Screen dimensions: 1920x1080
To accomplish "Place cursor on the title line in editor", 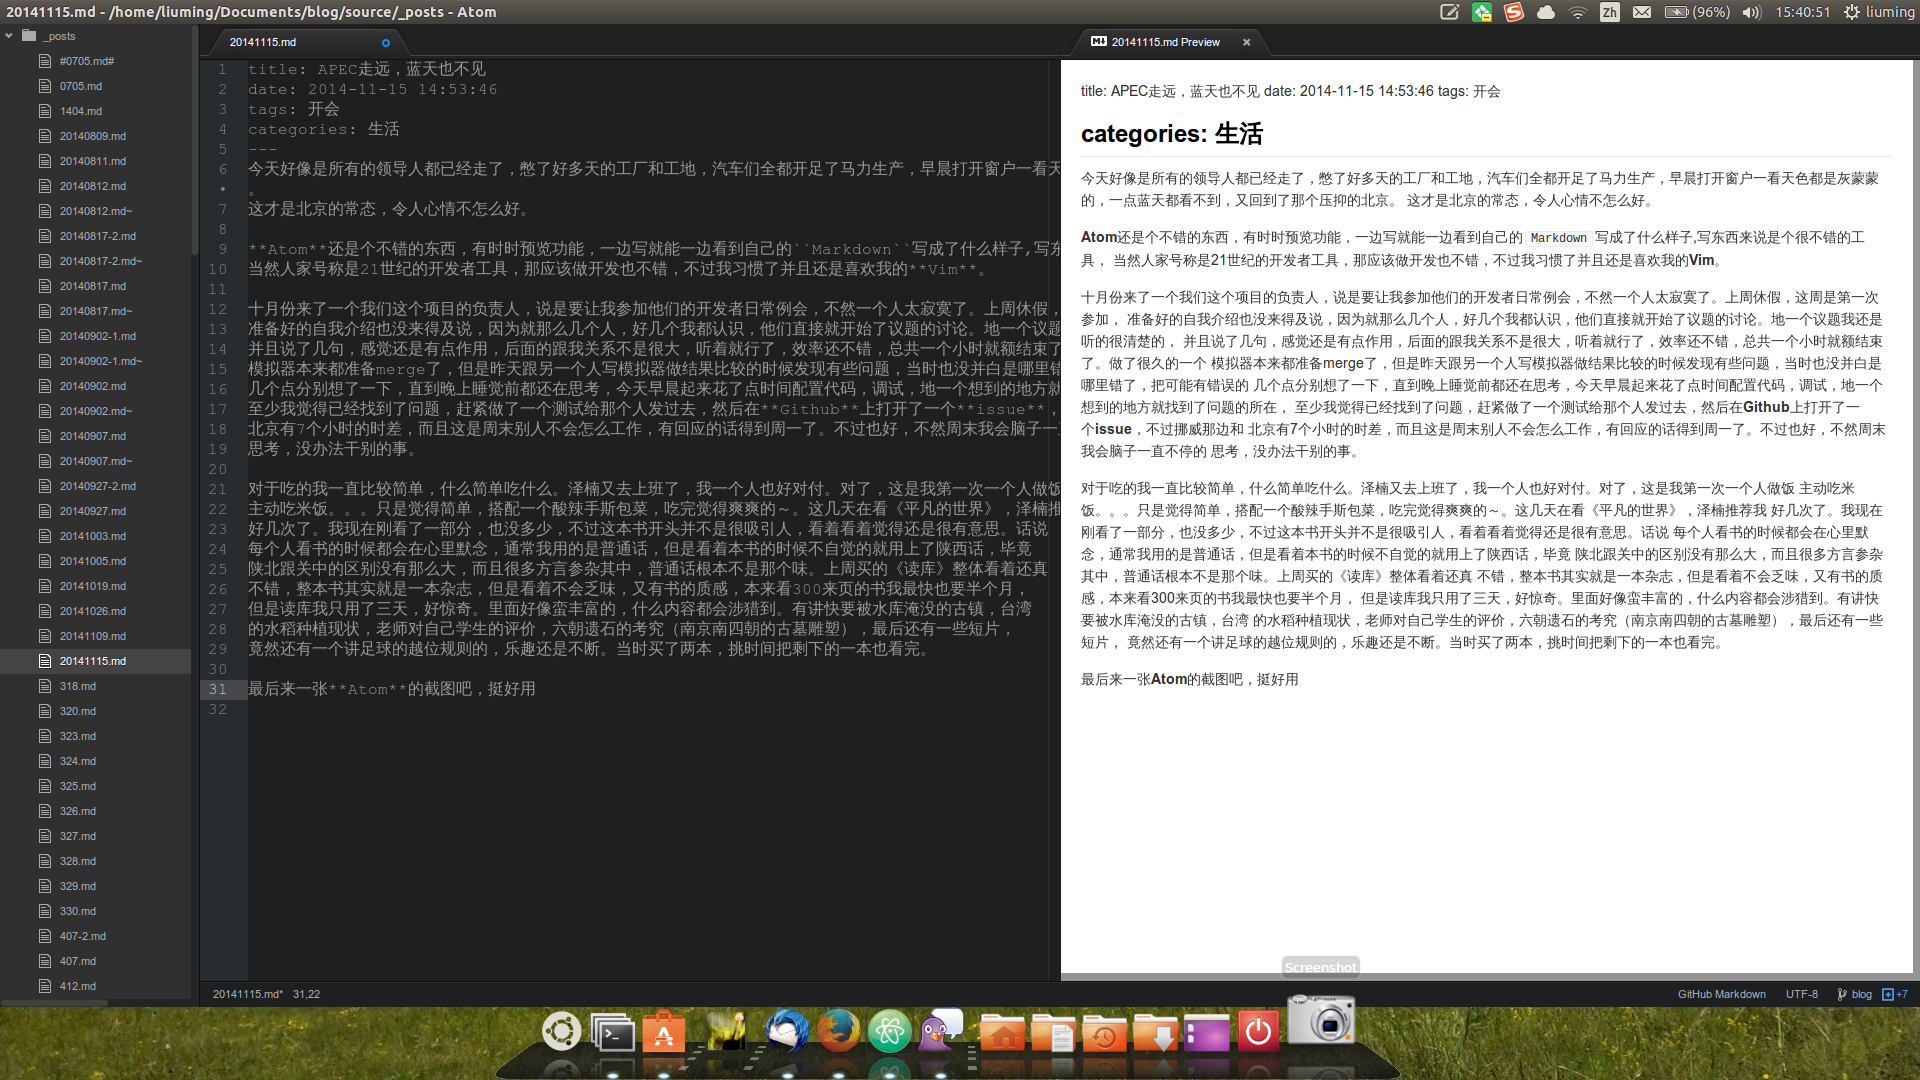I will (x=367, y=69).
